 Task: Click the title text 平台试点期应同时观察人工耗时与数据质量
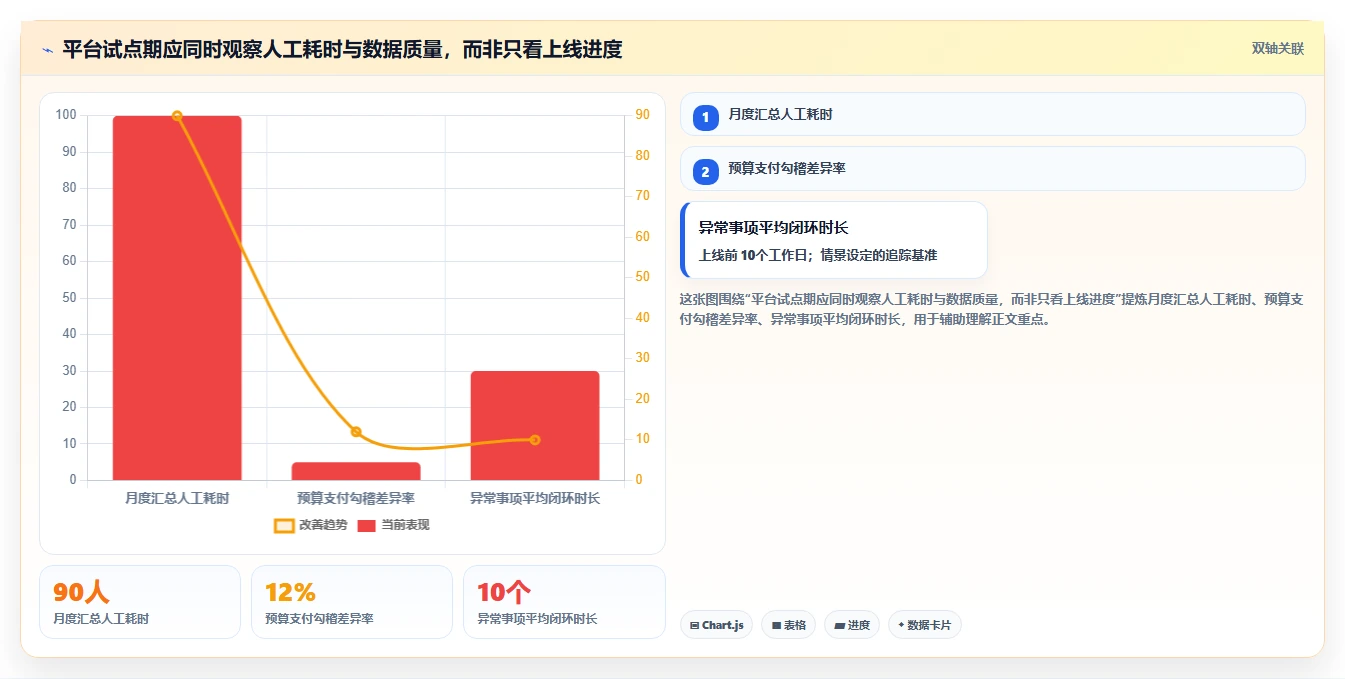point(253,49)
